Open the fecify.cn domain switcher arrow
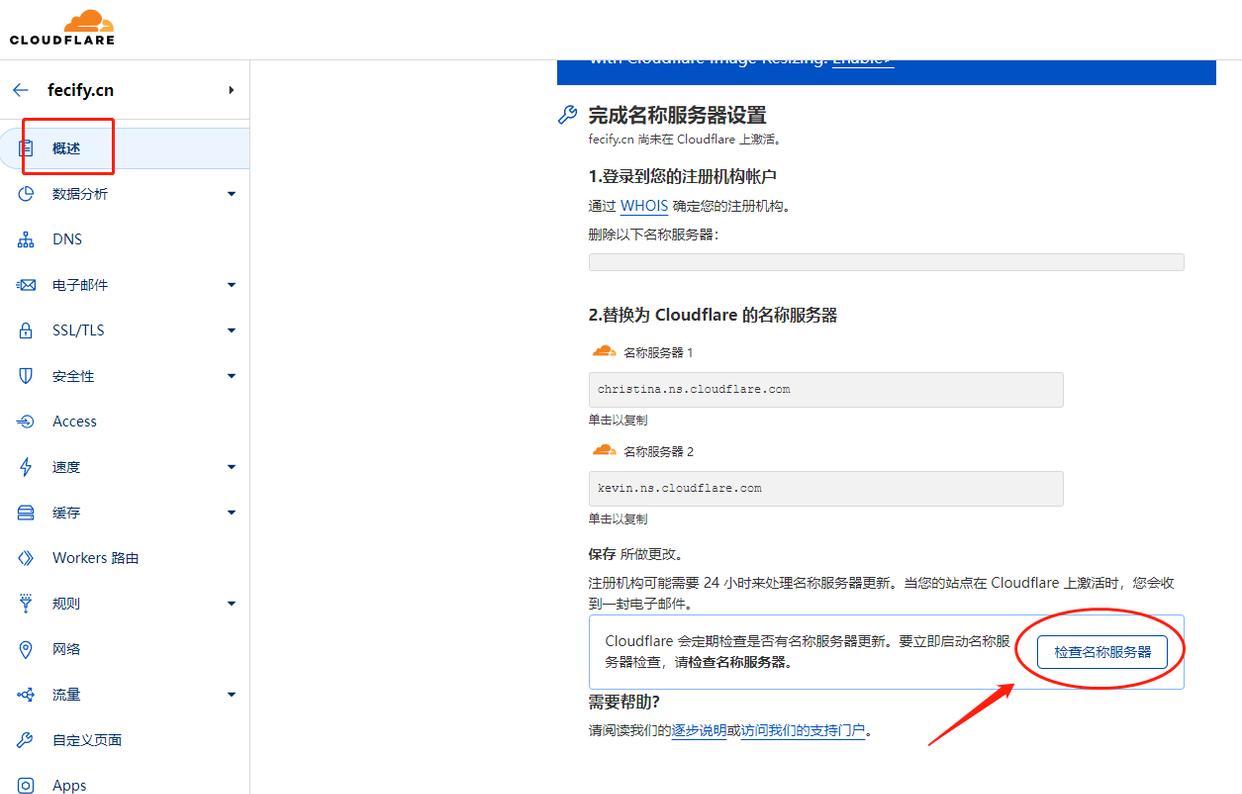Screen dimensions: 1242x794 click(x=231, y=90)
